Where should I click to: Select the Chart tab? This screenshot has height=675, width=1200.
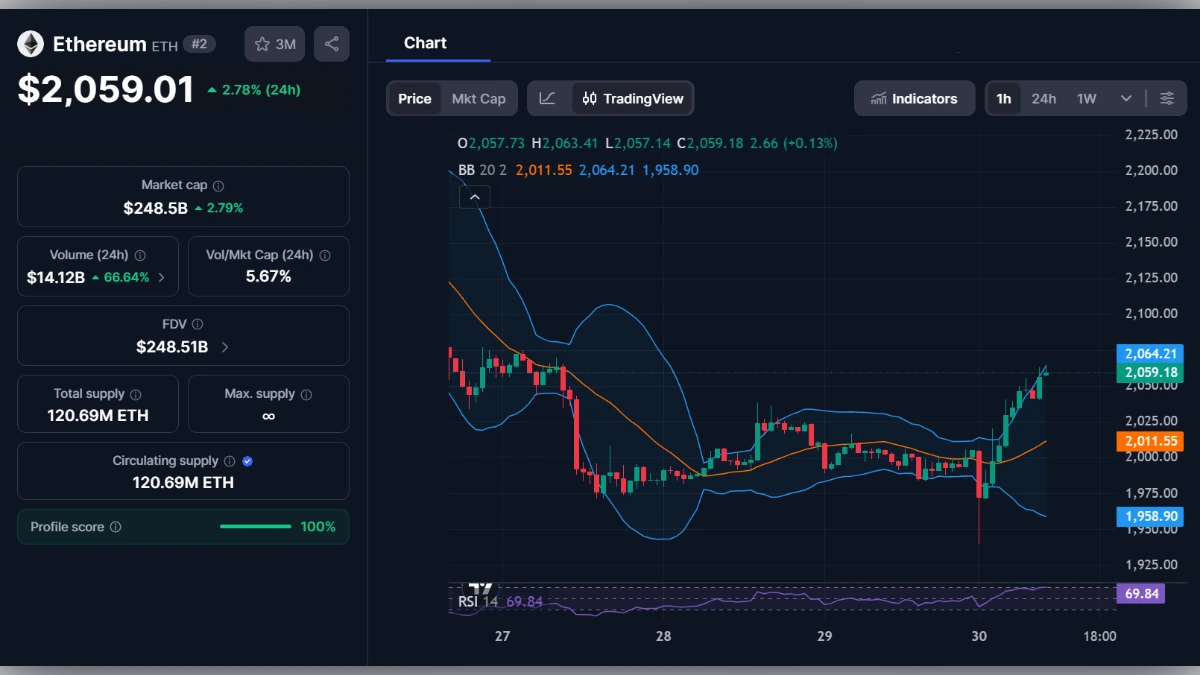425,42
